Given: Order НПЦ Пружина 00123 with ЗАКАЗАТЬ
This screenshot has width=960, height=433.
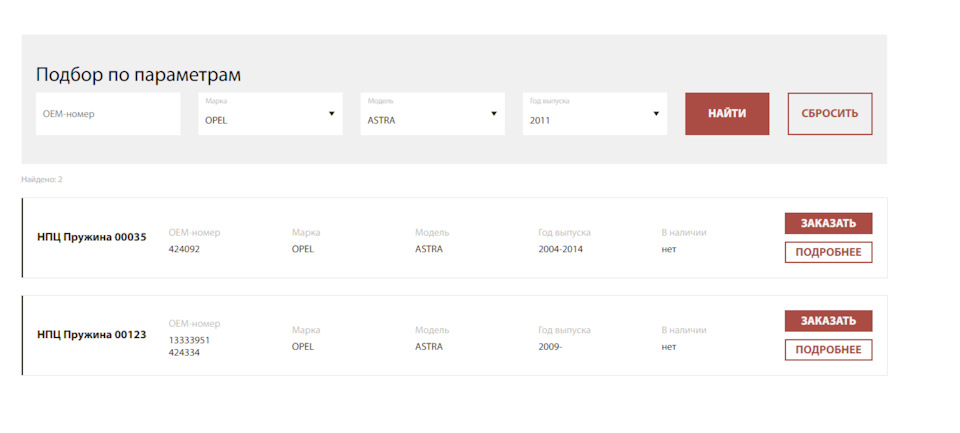Looking at the screenshot, I should click(828, 321).
